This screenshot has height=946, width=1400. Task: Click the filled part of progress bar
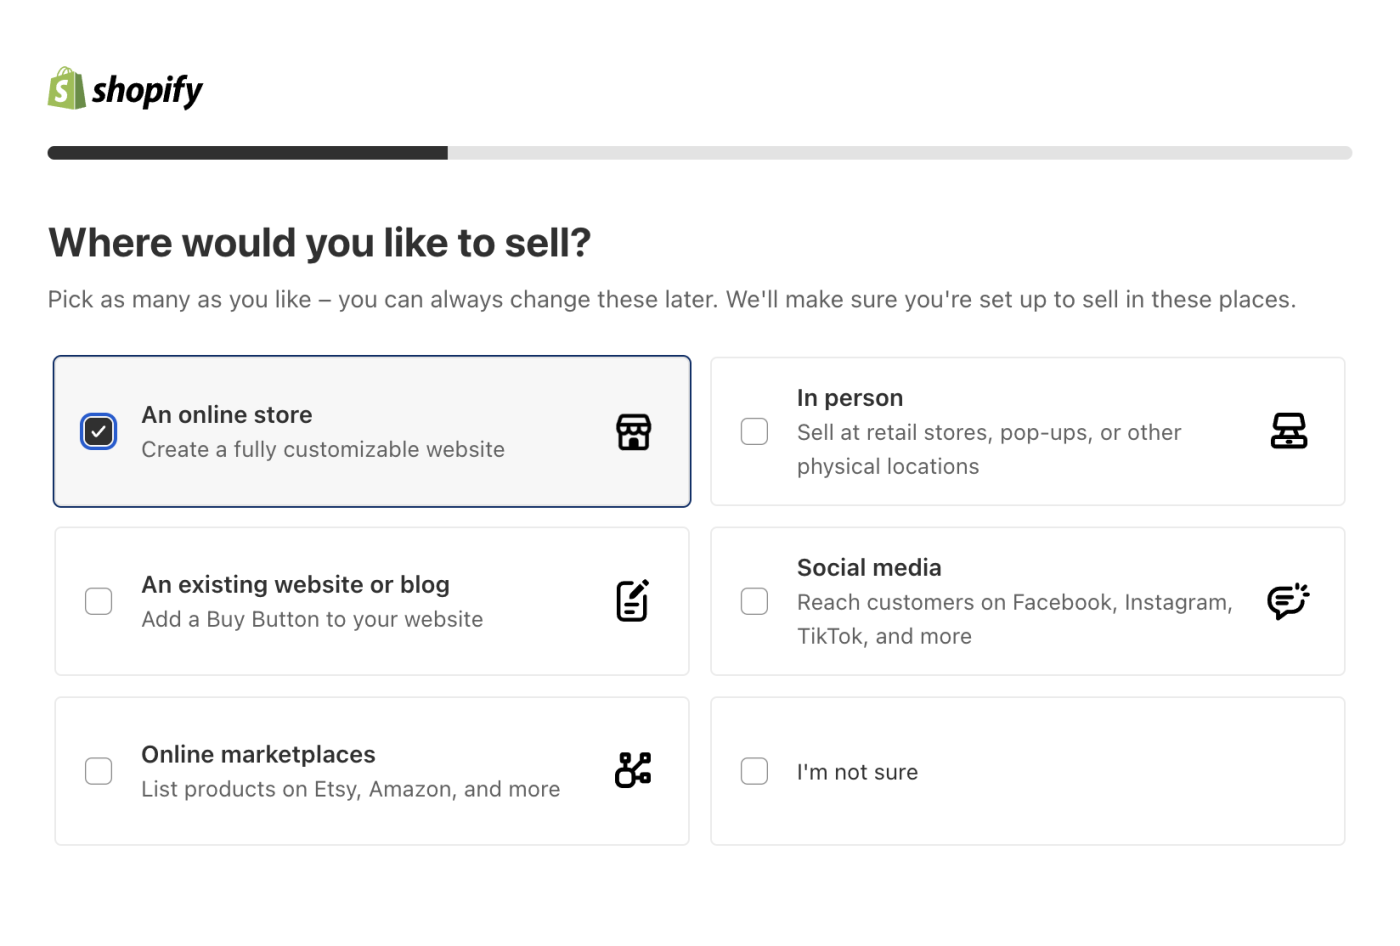pyautogui.click(x=248, y=153)
